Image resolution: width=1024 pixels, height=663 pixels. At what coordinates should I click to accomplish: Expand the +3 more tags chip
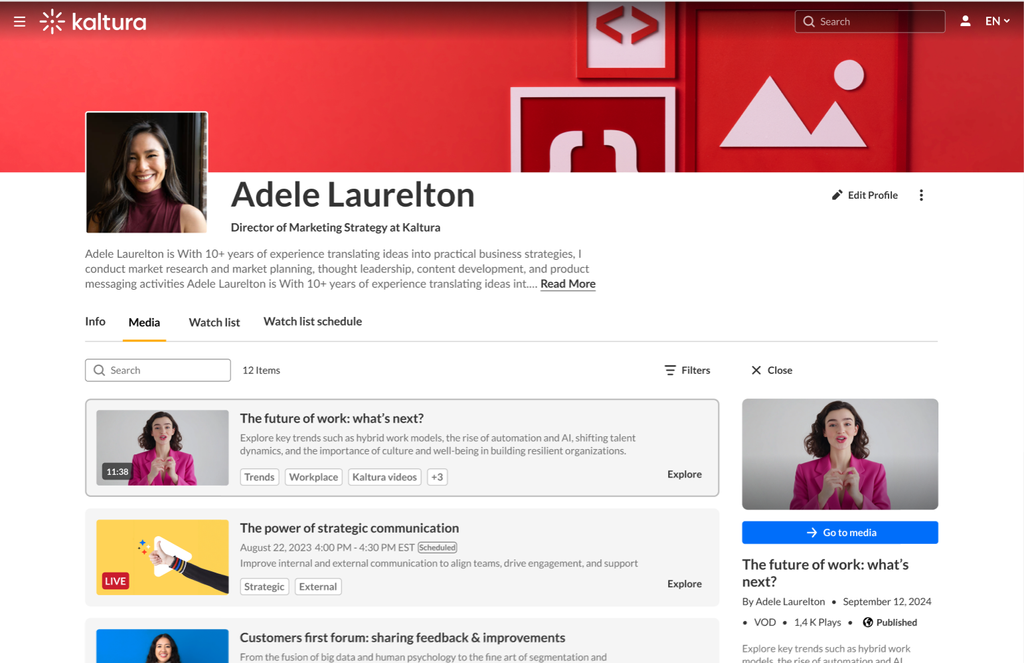click(438, 477)
